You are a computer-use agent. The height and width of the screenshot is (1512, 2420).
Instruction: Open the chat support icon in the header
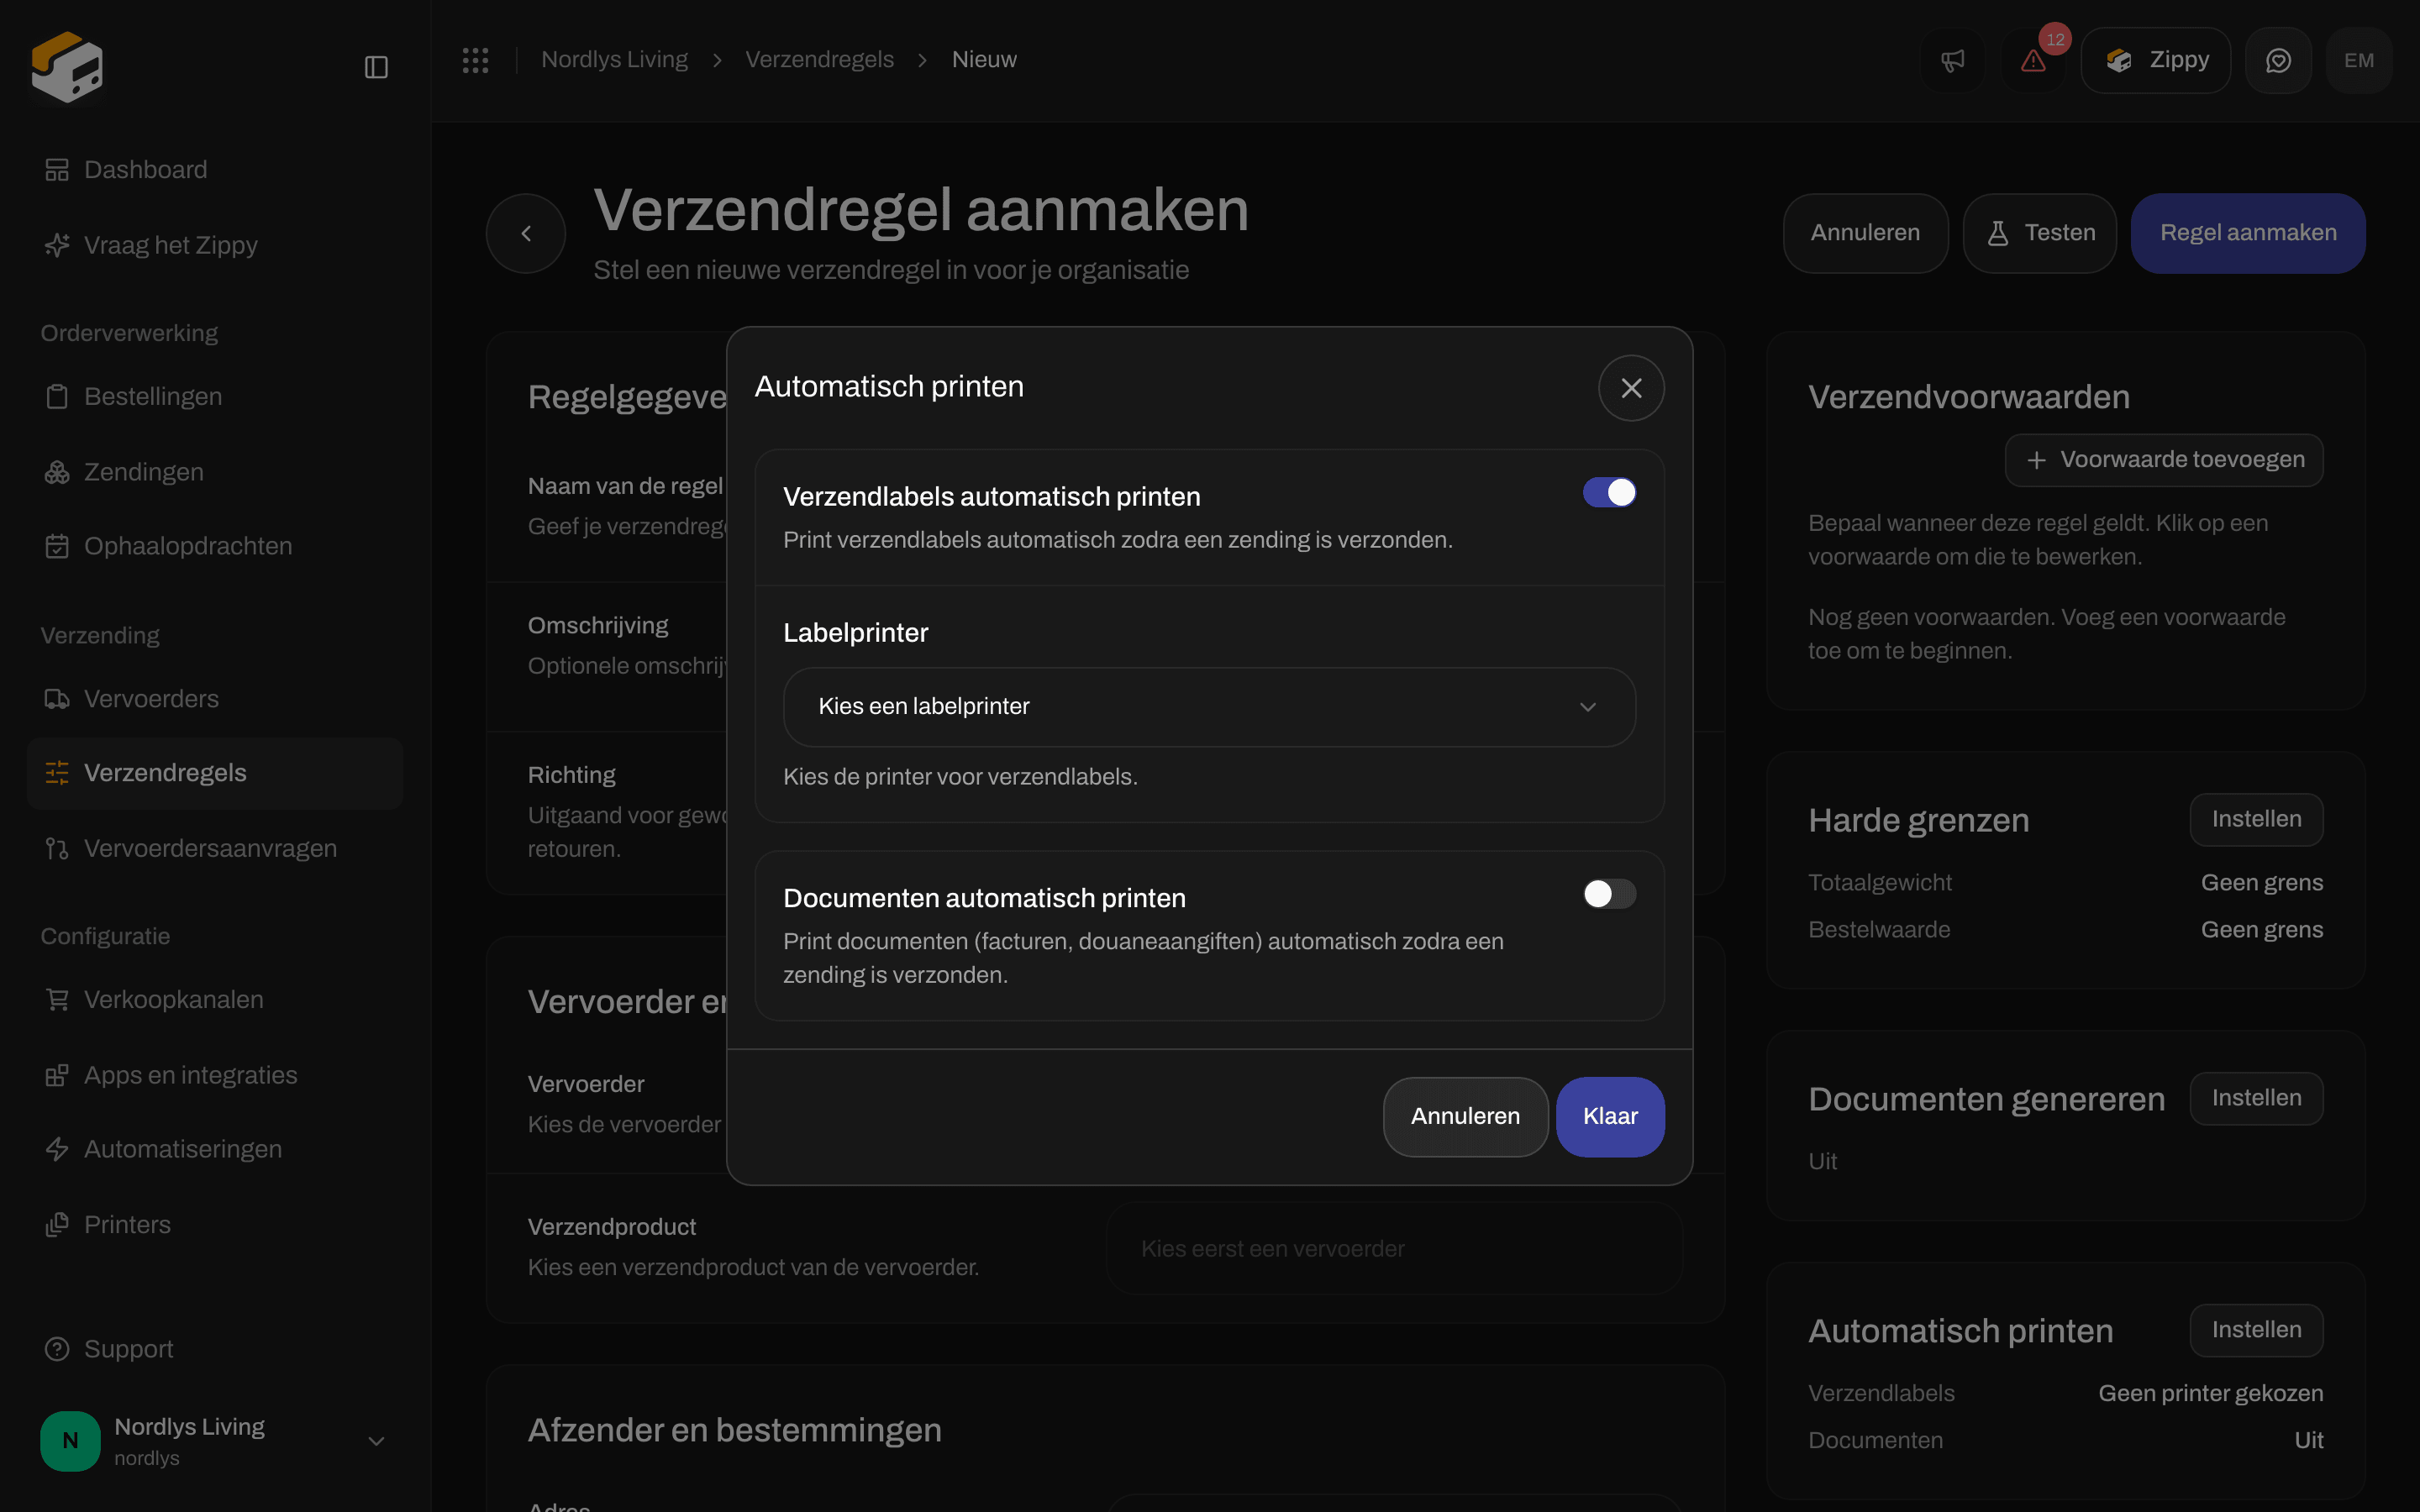[2278, 60]
